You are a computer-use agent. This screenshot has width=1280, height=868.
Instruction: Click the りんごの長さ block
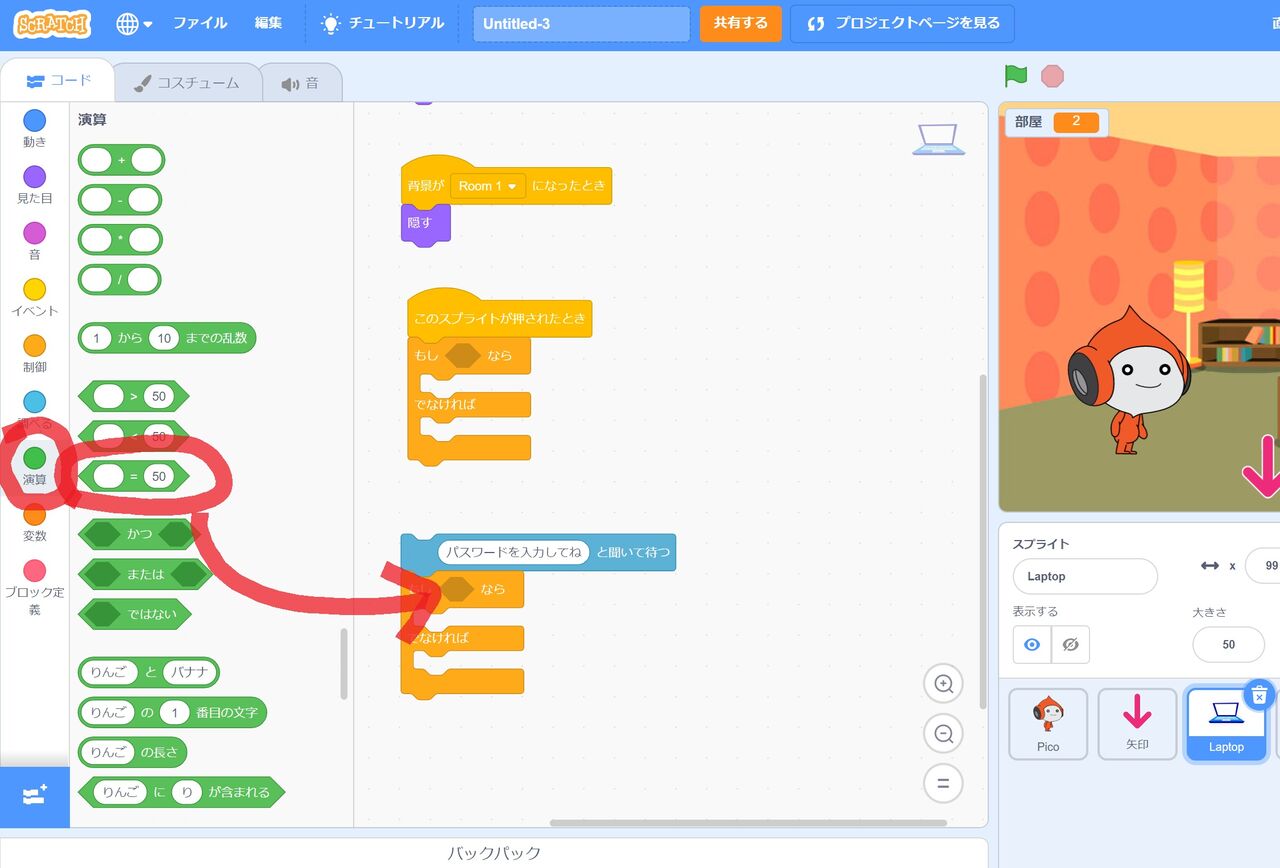click(133, 752)
